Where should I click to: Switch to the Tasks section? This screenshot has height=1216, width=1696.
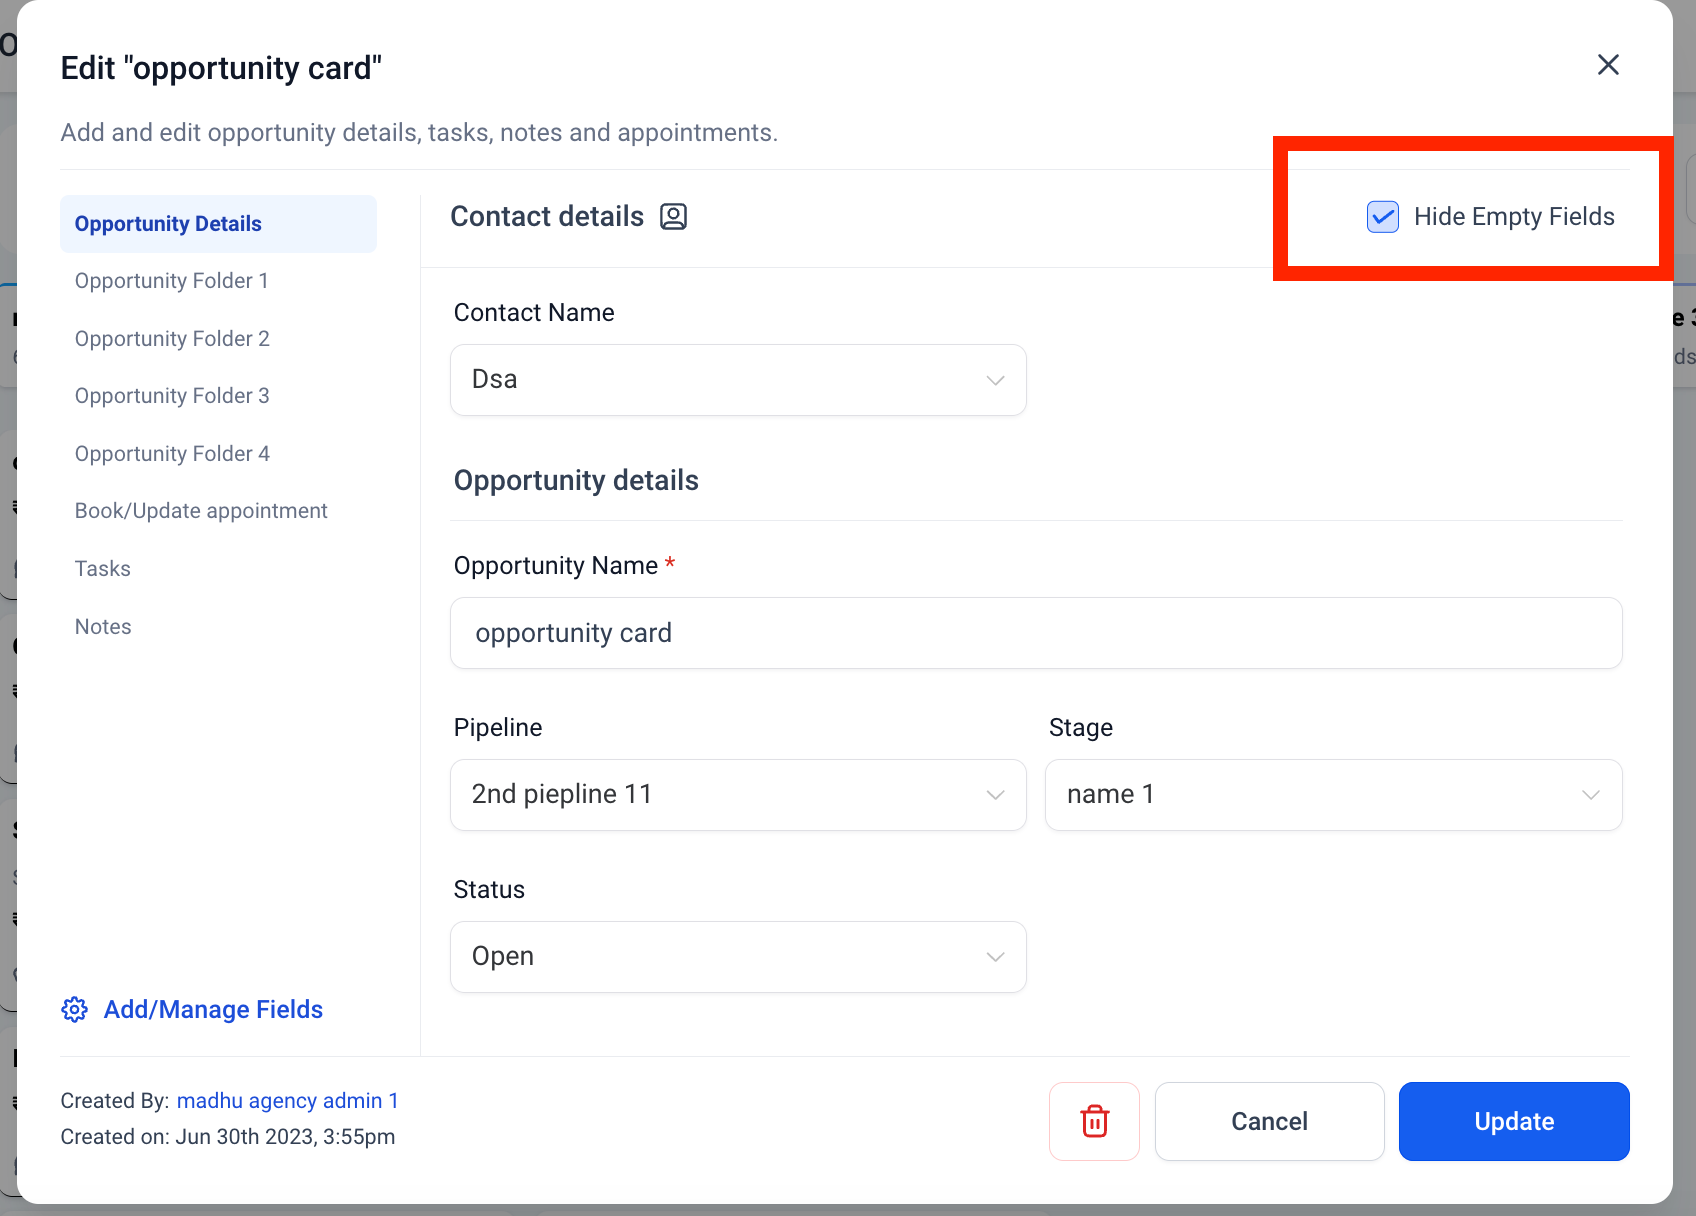click(103, 569)
